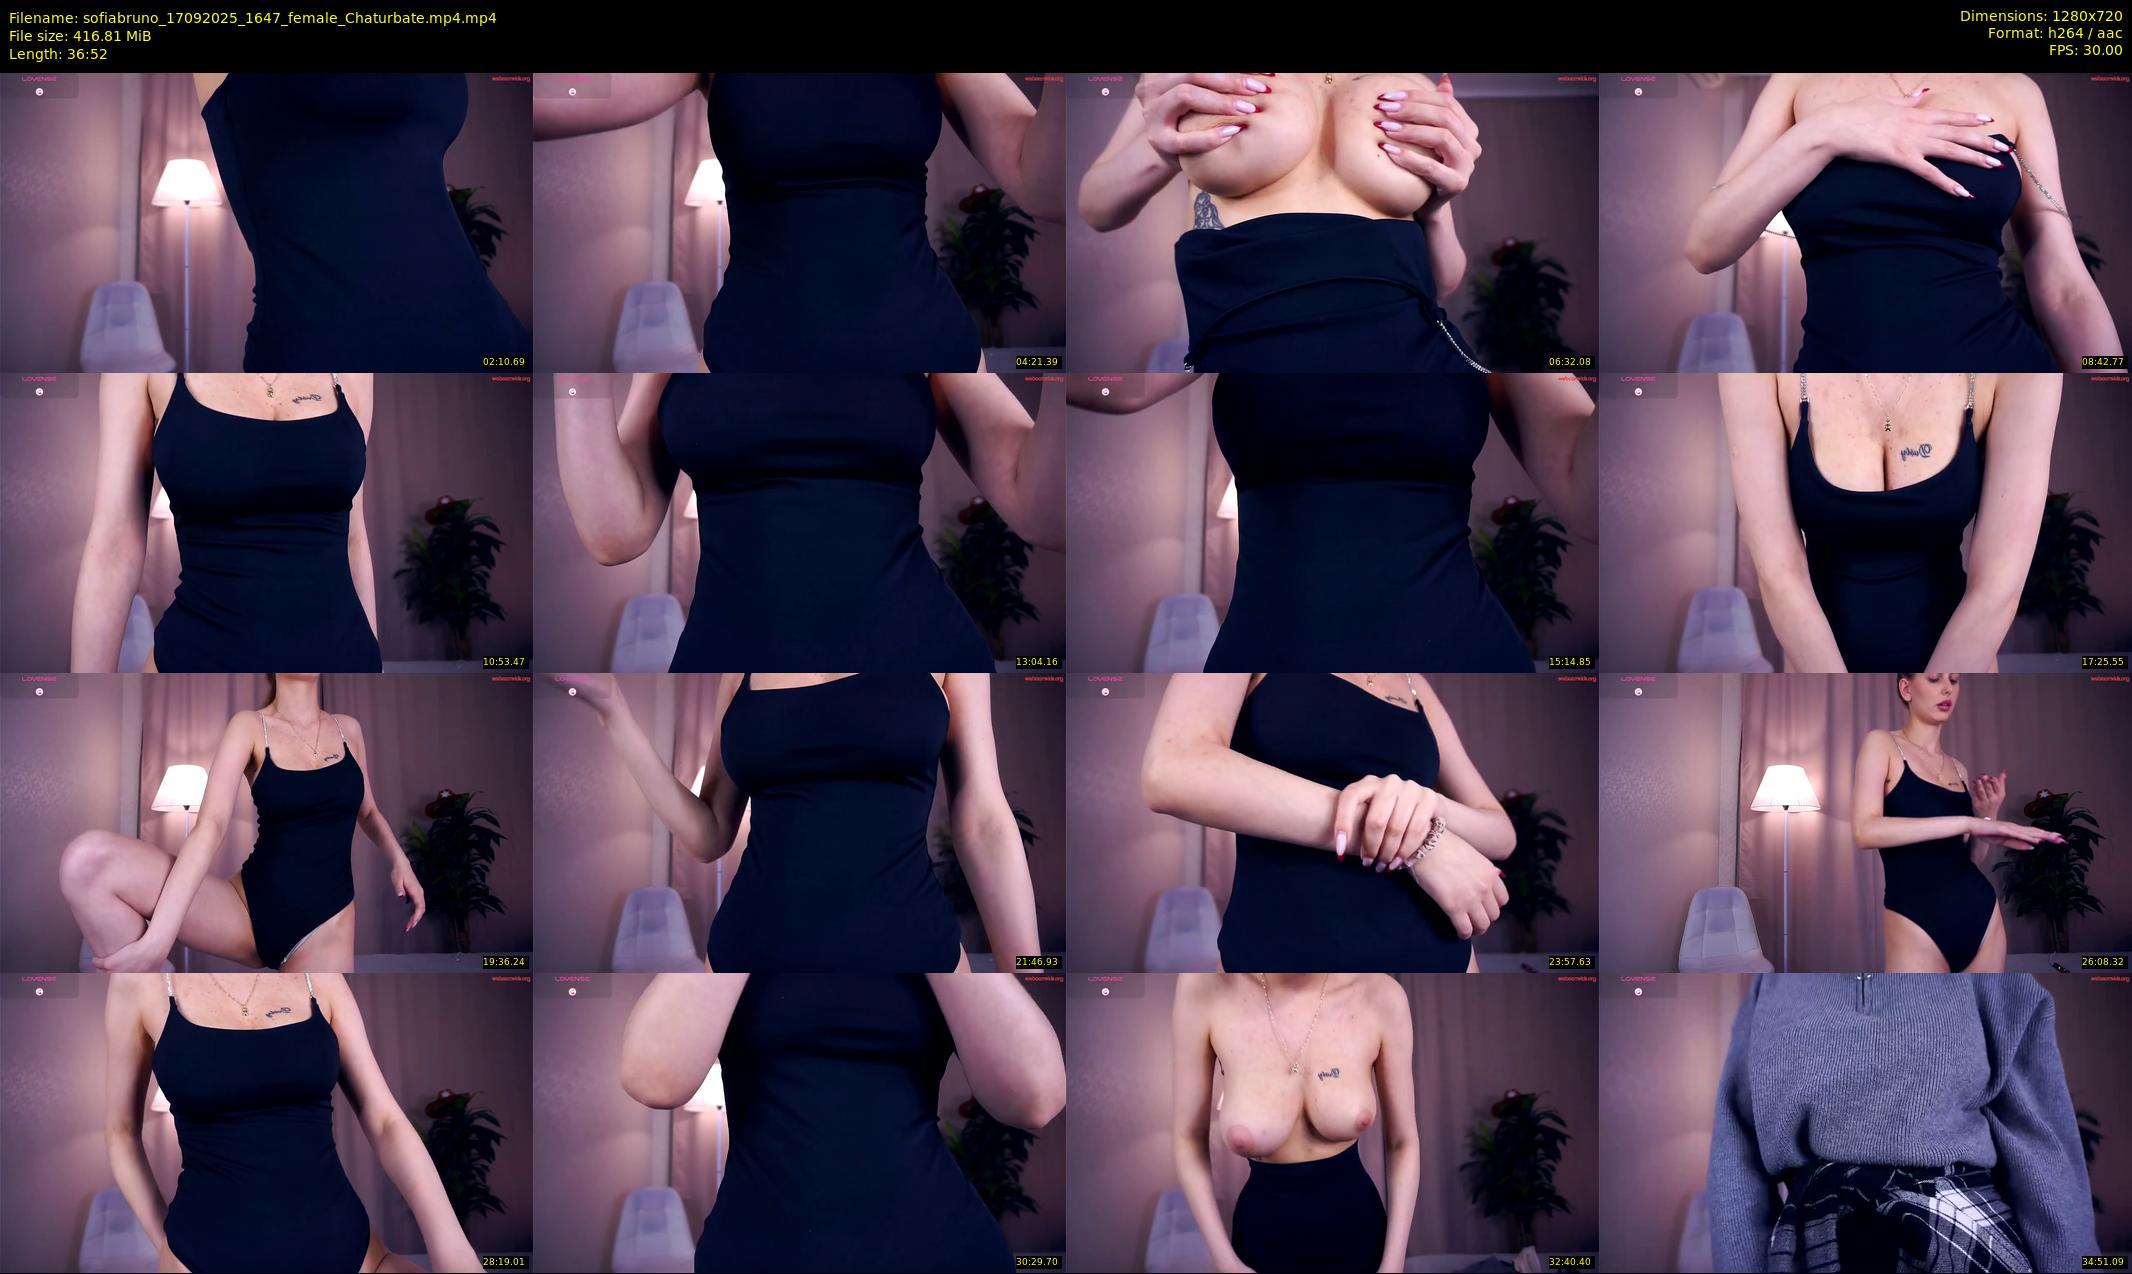Image resolution: width=2132 pixels, height=1274 pixels.
Task: Click the Format h264 / aac label
Action: [x=2054, y=33]
